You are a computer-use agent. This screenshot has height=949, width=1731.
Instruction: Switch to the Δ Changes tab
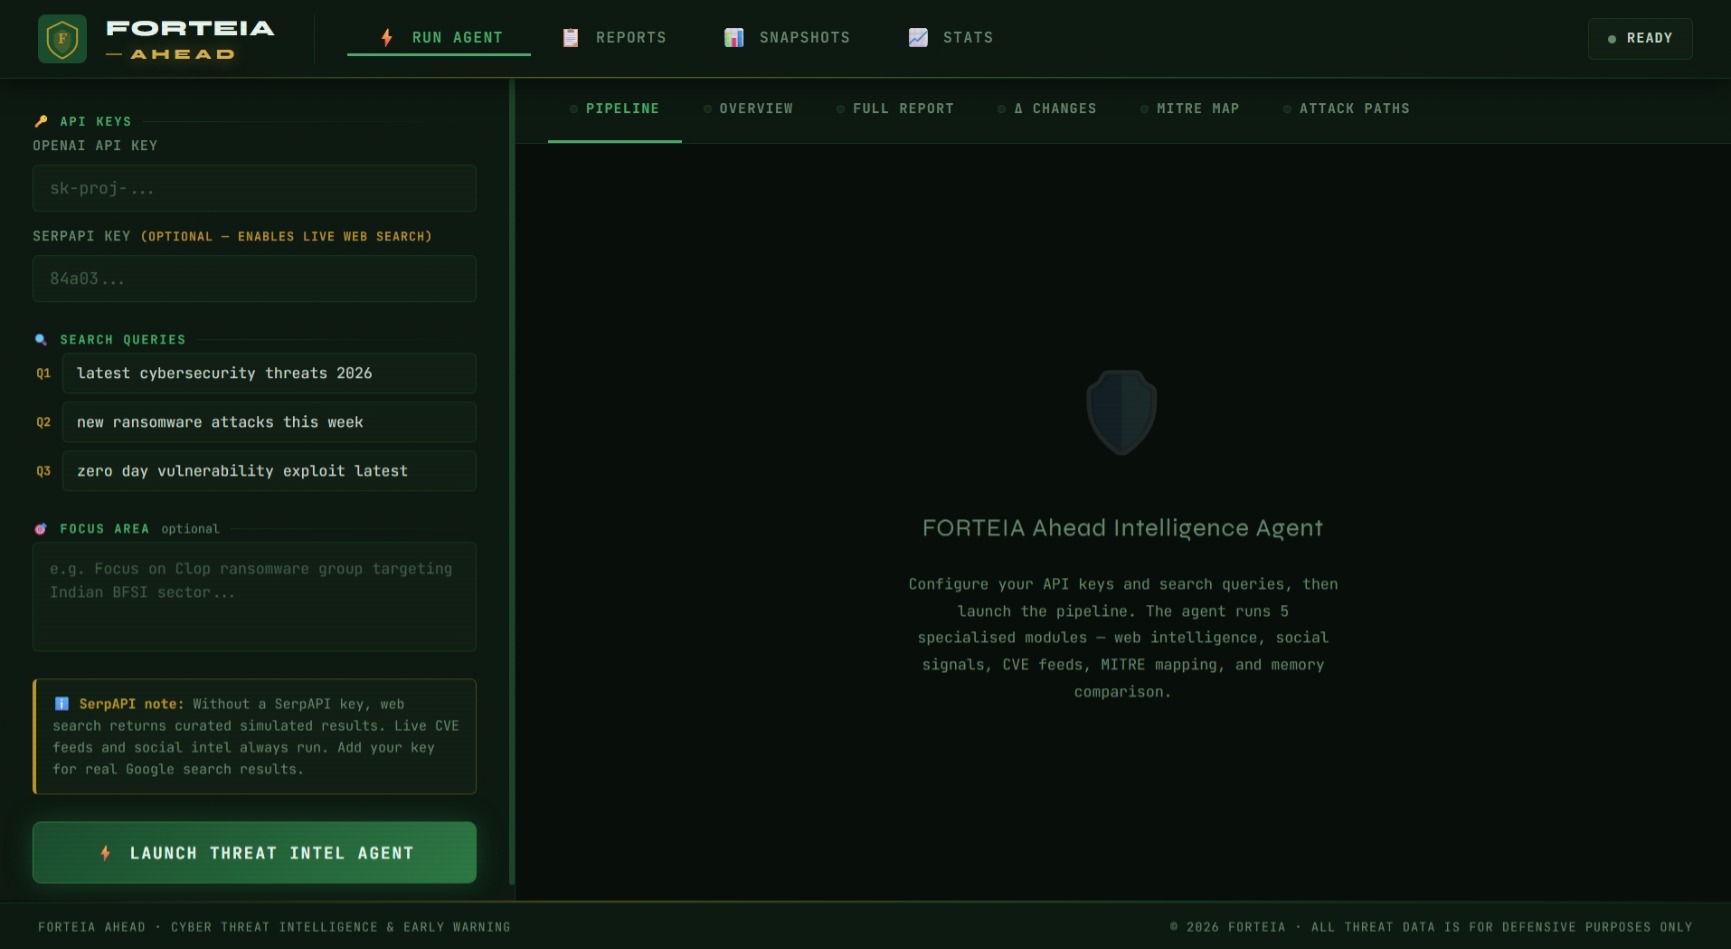point(1048,109)
